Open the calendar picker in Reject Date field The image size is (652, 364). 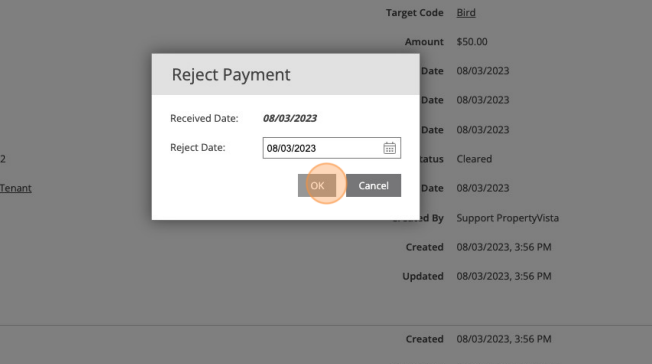pyautogui.click(x=389, y=148)
